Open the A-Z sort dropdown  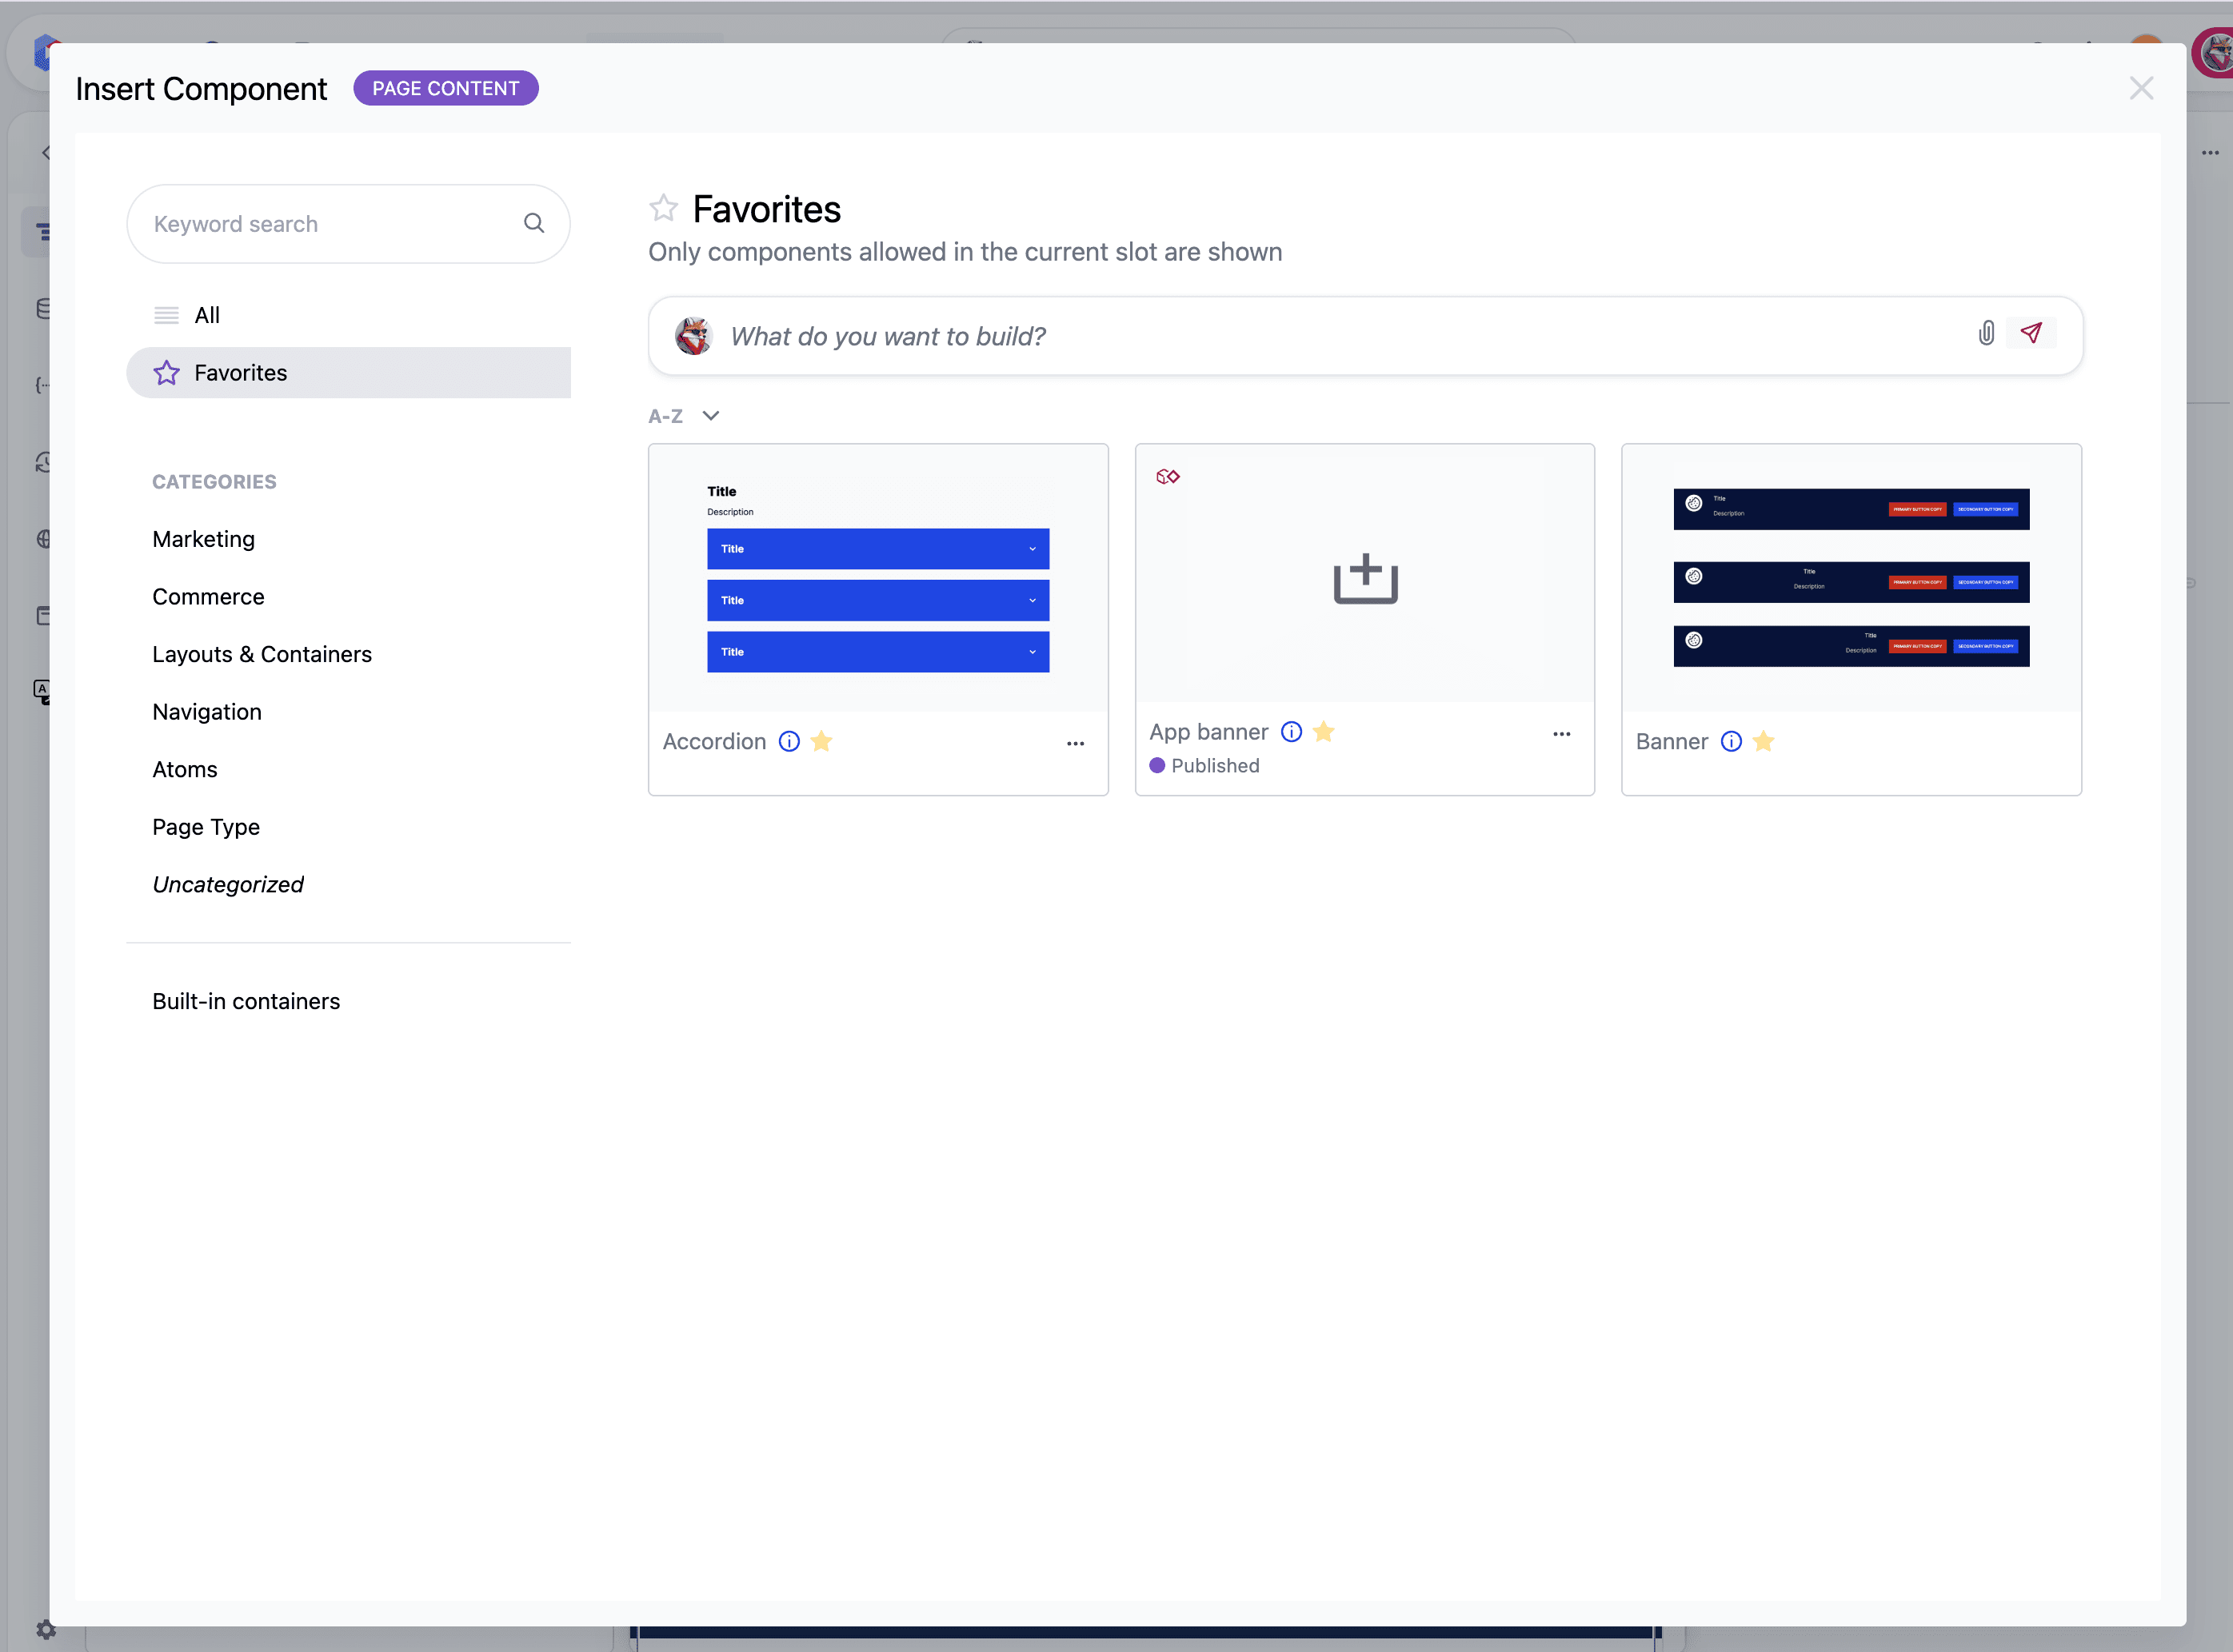point(684,416)
